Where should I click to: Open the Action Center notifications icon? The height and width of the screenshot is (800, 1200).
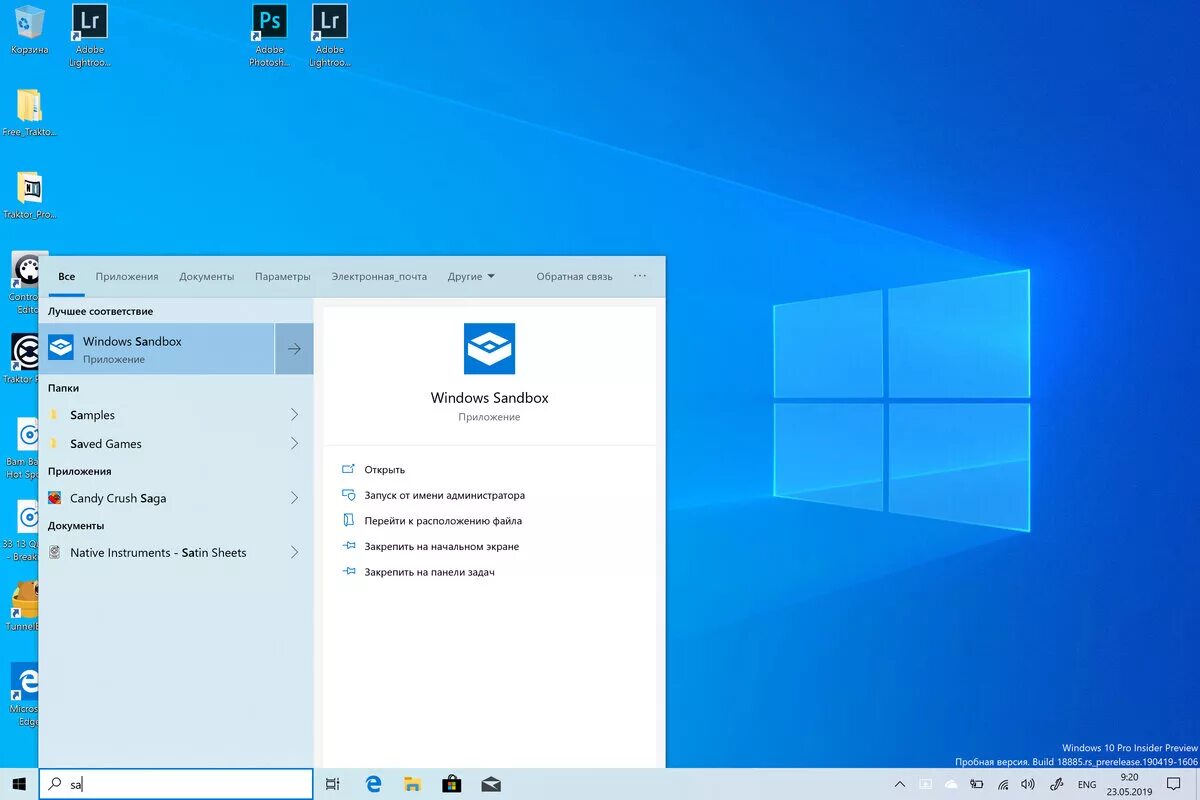coord(1173,785)
